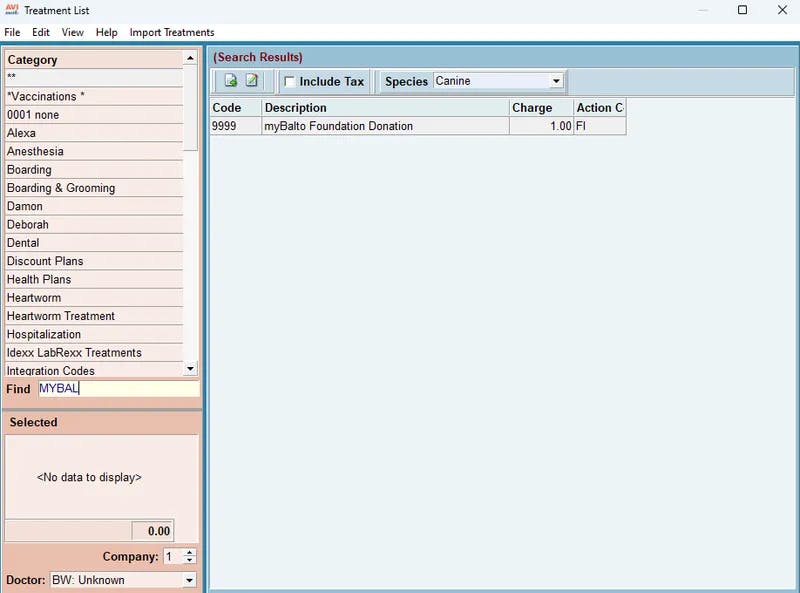Viewport: 800px width, 593px height.
Task: Click the Category list scroll-down arrow
Action: [x=190, y=368]
